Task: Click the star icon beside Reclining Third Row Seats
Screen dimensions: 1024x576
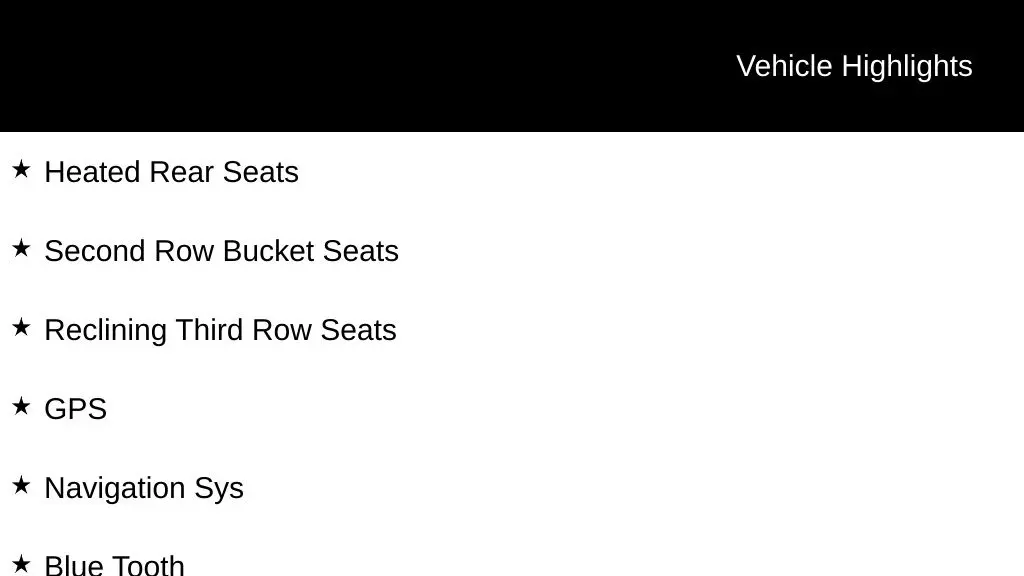Action: tap(21, 327)
